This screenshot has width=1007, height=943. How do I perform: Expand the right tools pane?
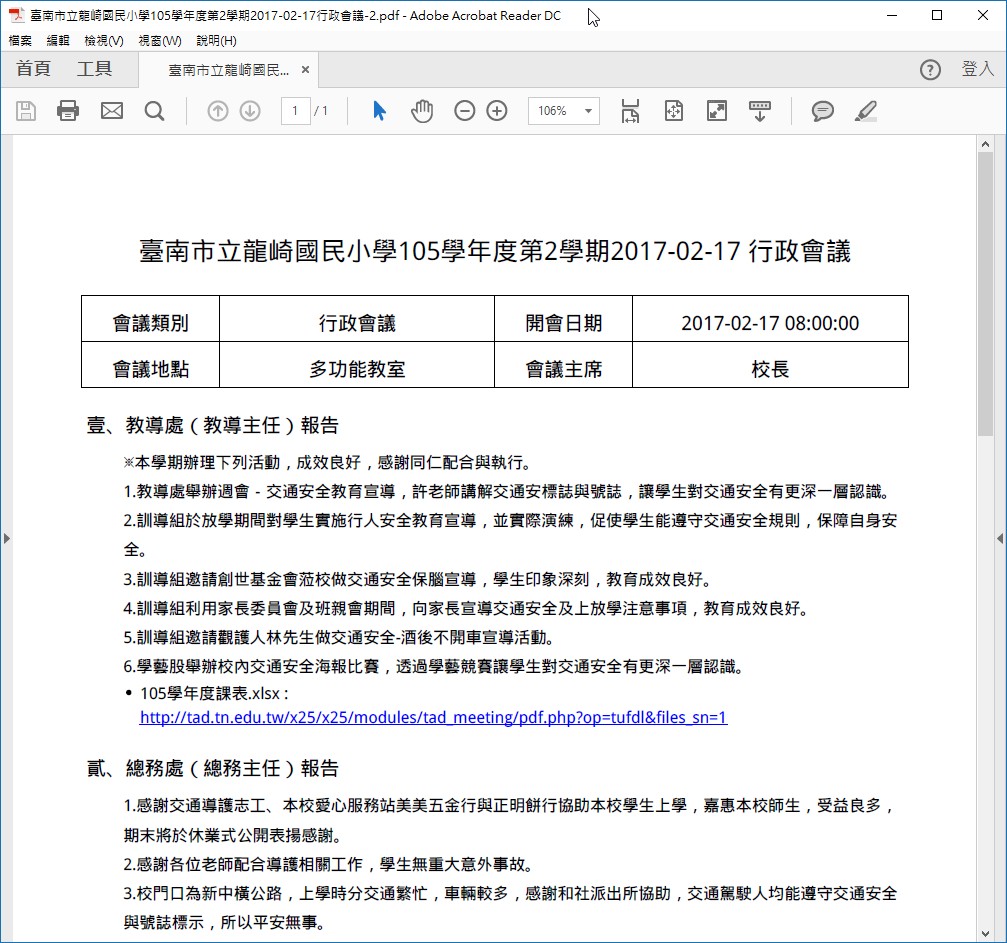999,538
